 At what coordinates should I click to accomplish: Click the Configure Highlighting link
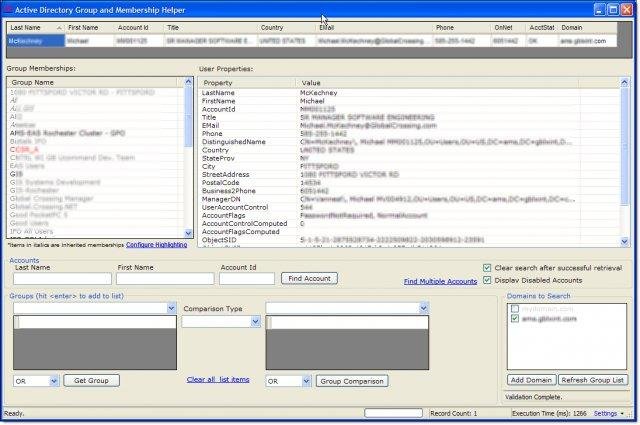[x=156, y=244]
